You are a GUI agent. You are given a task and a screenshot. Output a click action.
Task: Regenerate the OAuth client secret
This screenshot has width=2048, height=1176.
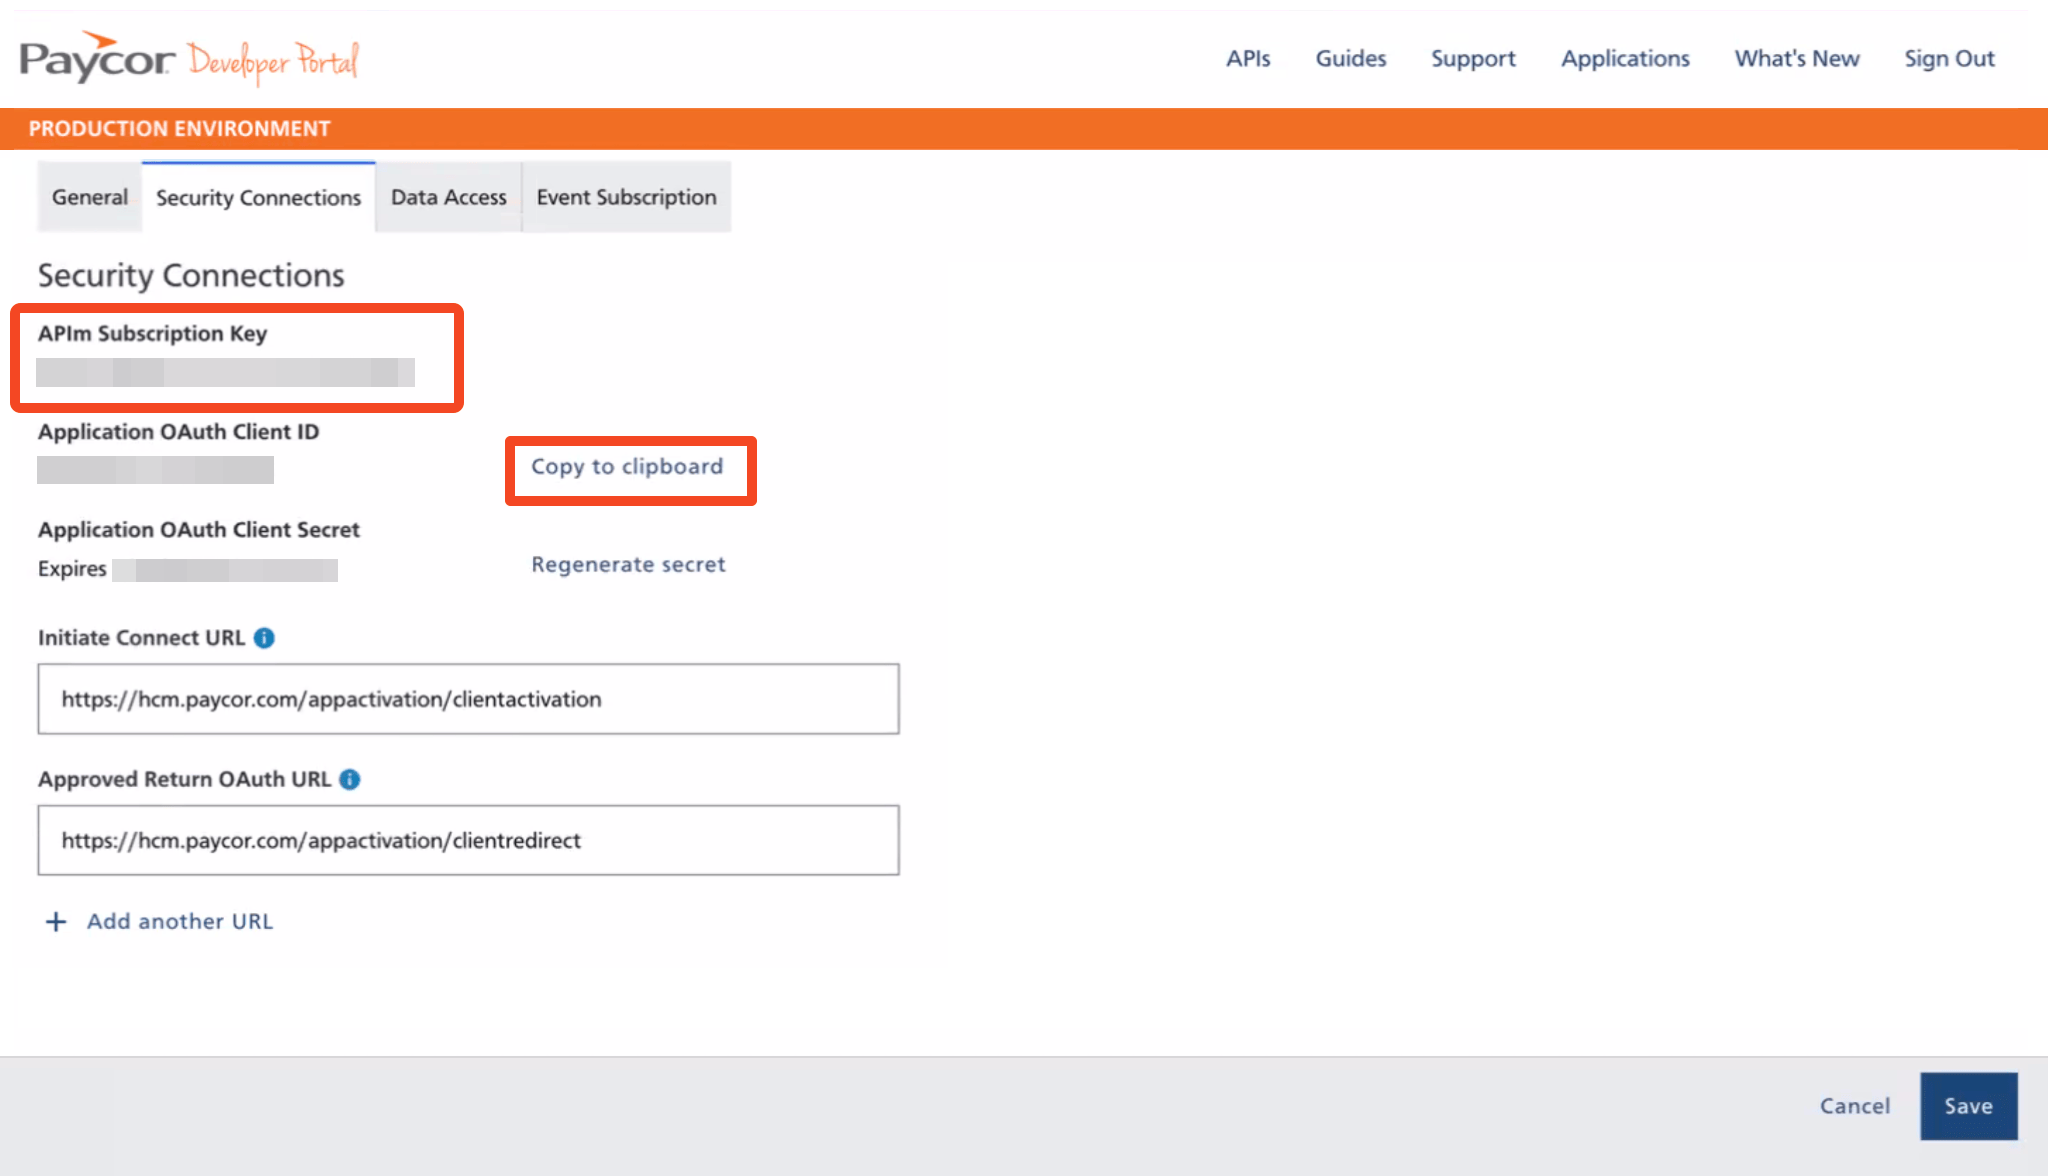(628, 564)
